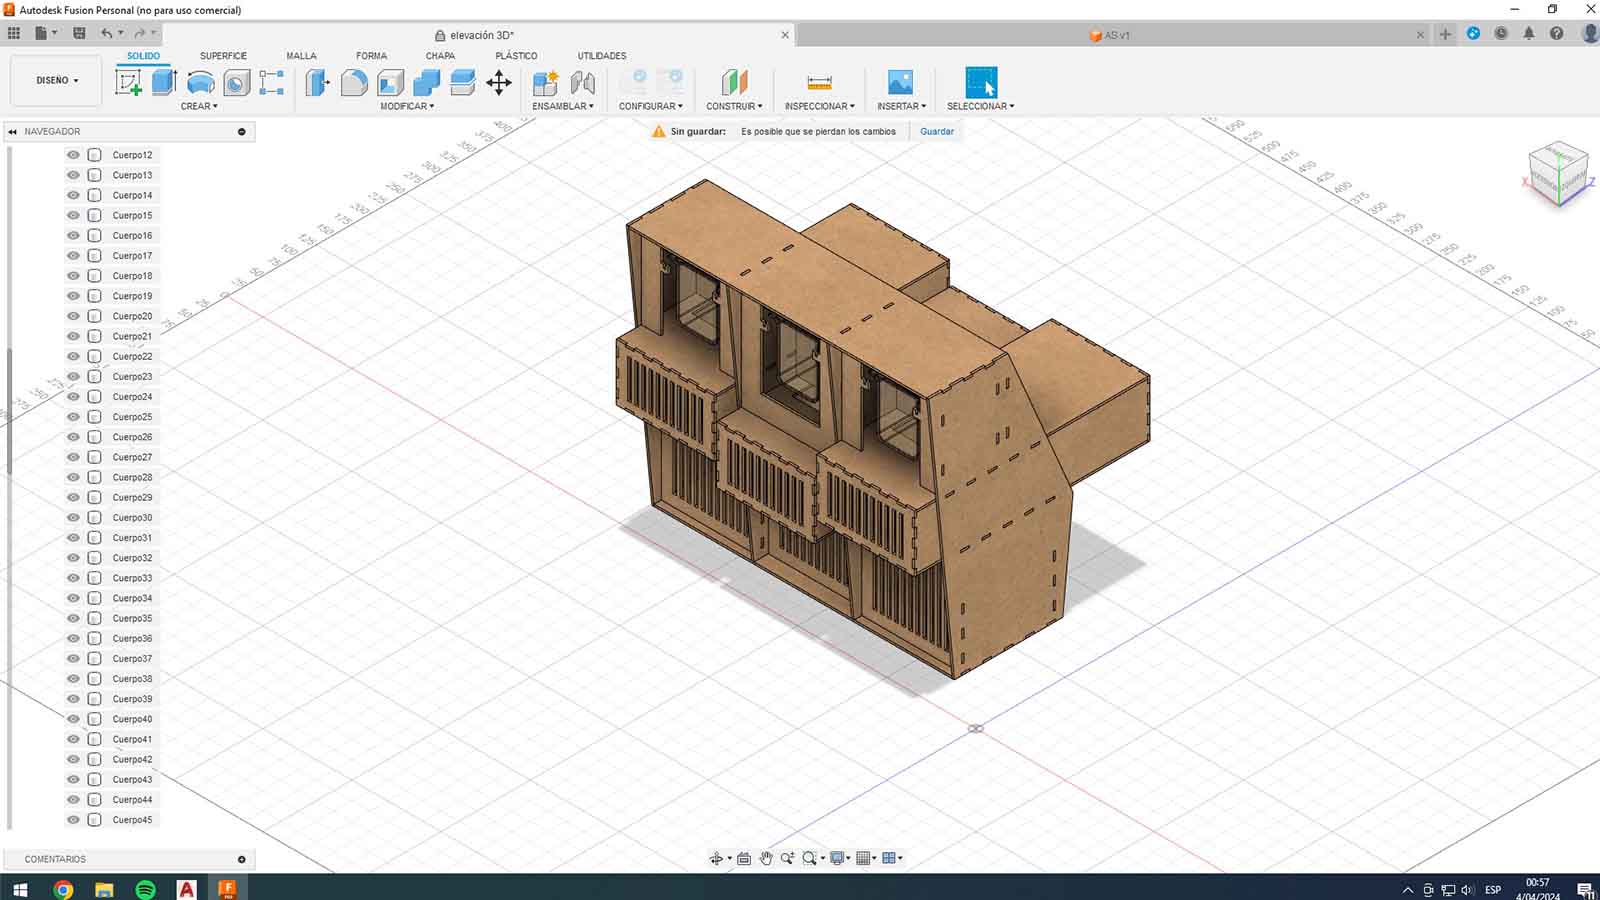The image size is (1600, 900).
Task: Open the notifications bell
Action: [x=1529, y=33]
